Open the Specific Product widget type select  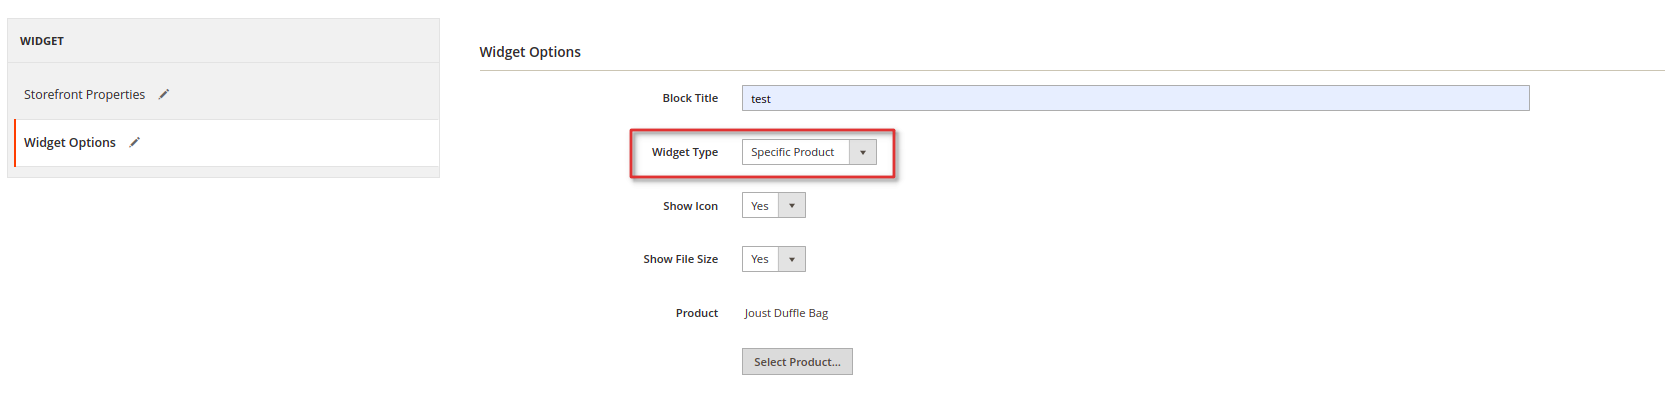(x=809, y=152)
